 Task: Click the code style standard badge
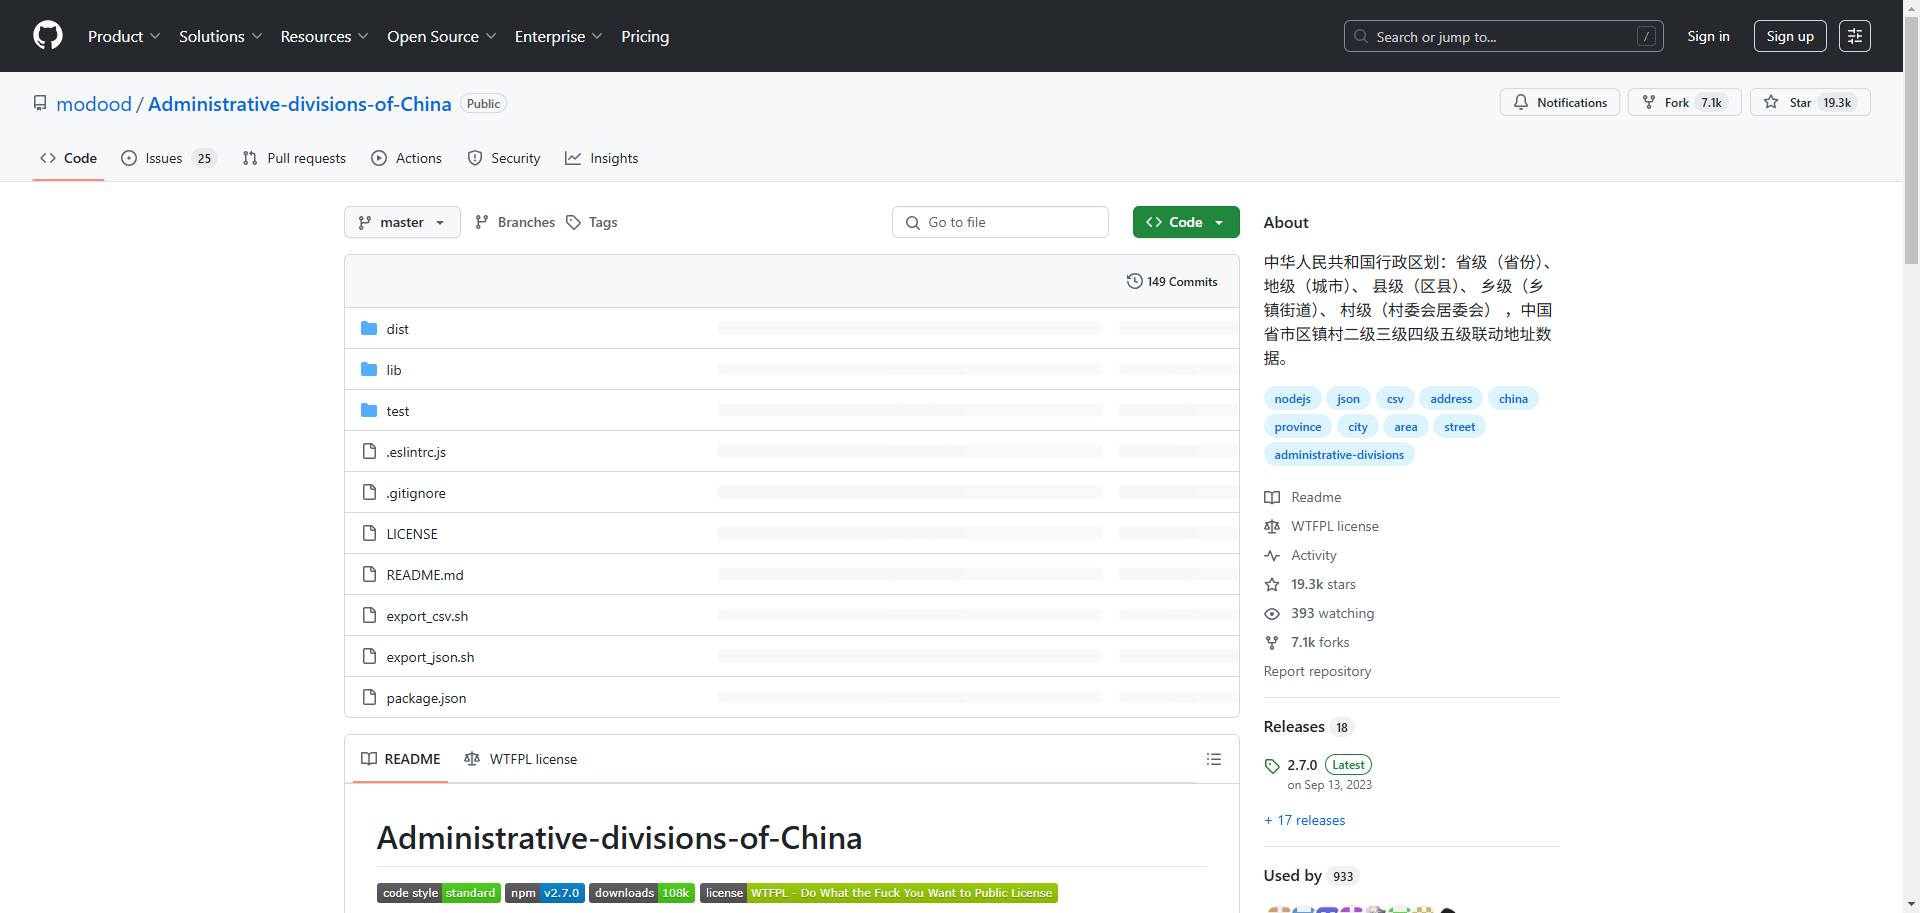(438, 893)
